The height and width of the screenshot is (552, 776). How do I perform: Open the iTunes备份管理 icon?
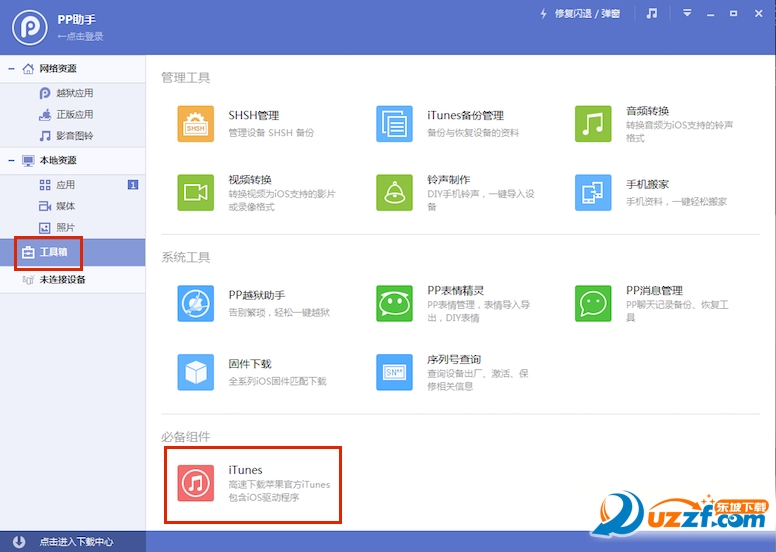[394, 124]
